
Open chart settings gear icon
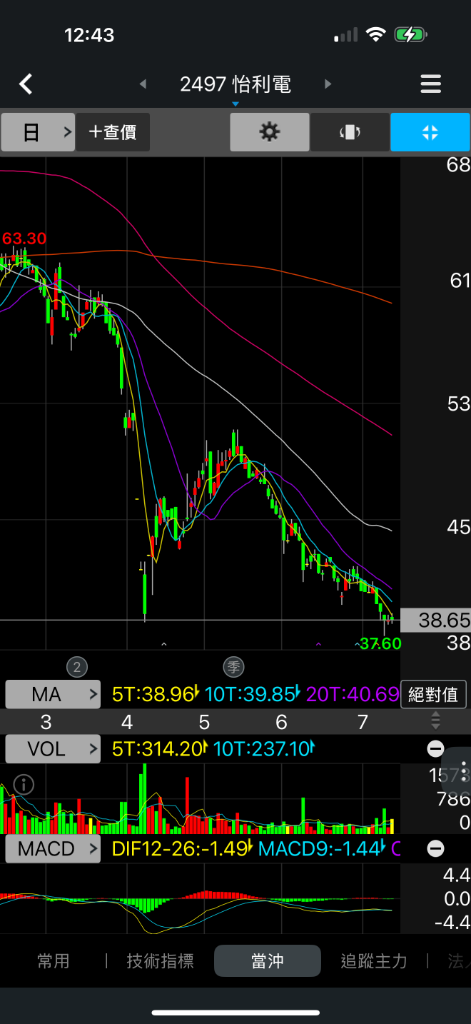270,133
